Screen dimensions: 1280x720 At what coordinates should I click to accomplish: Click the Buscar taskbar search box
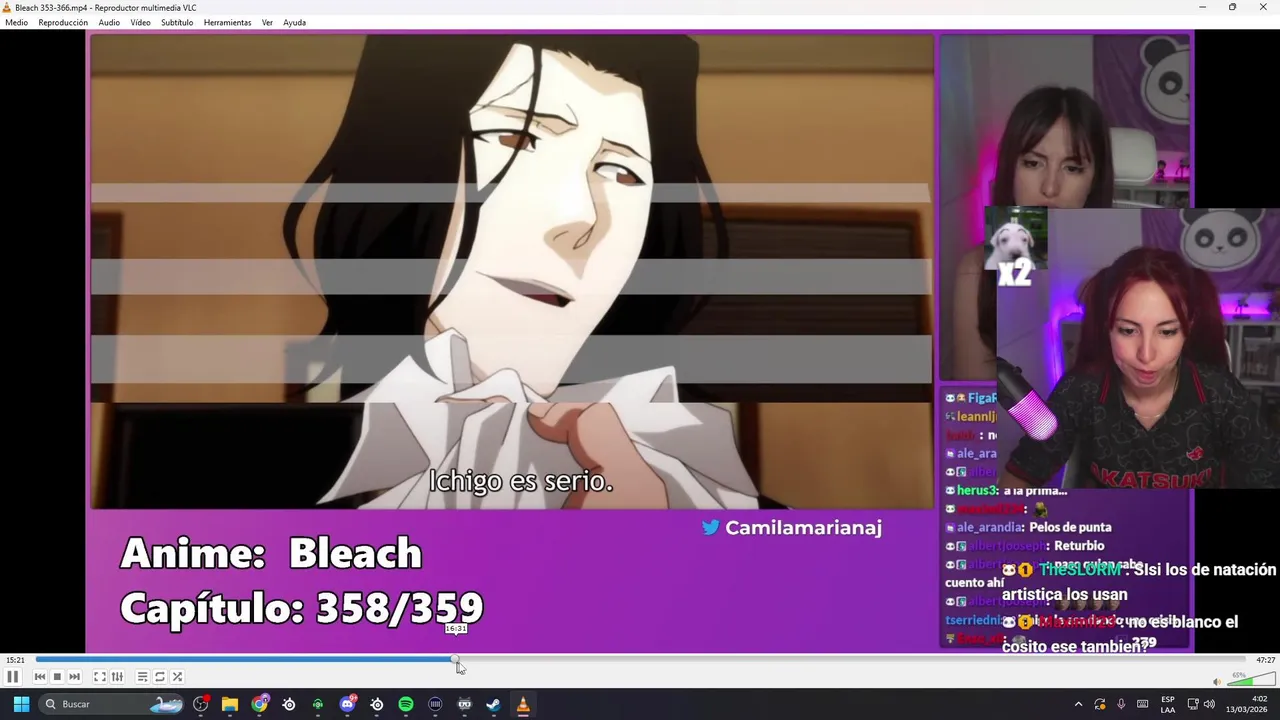point(112,704)
